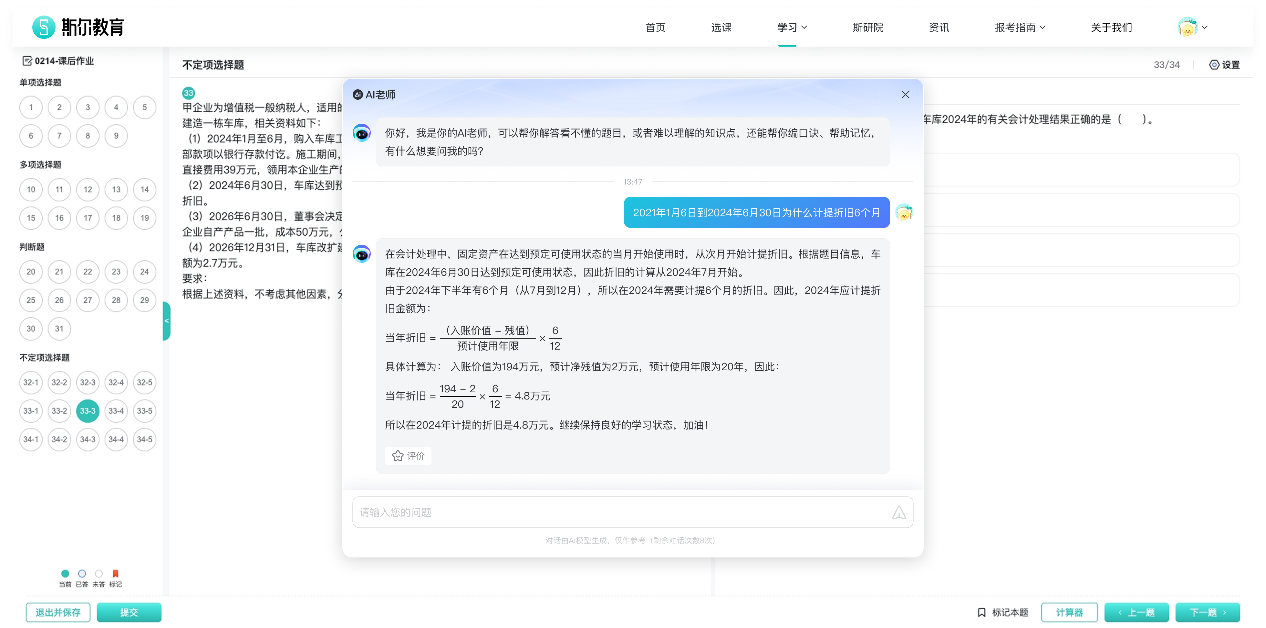This screenshot has width=1266, height=628.
Task: Collapse the question list sidebar handle
Action: [x=166, y=321]
